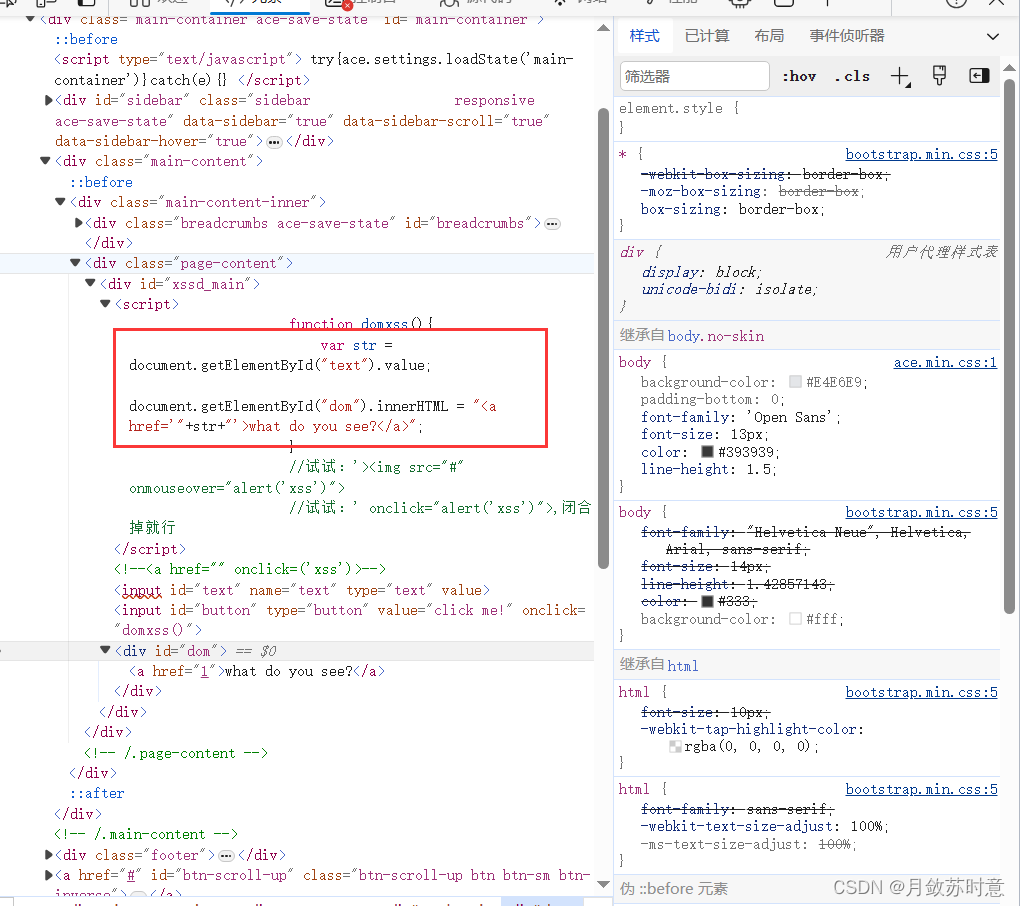Click the line-height: 1.5 declaration

[x=708, y=469]
